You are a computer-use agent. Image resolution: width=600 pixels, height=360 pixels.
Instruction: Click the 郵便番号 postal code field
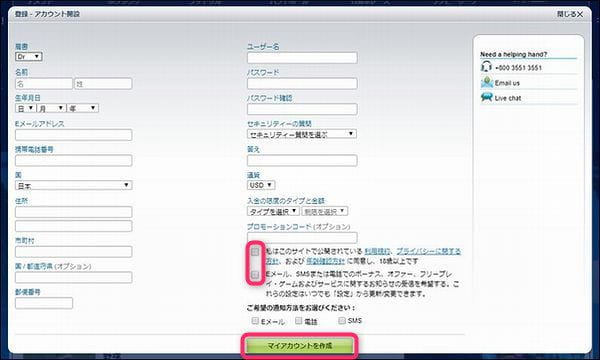pyautogui.click(x=44, y=303)
